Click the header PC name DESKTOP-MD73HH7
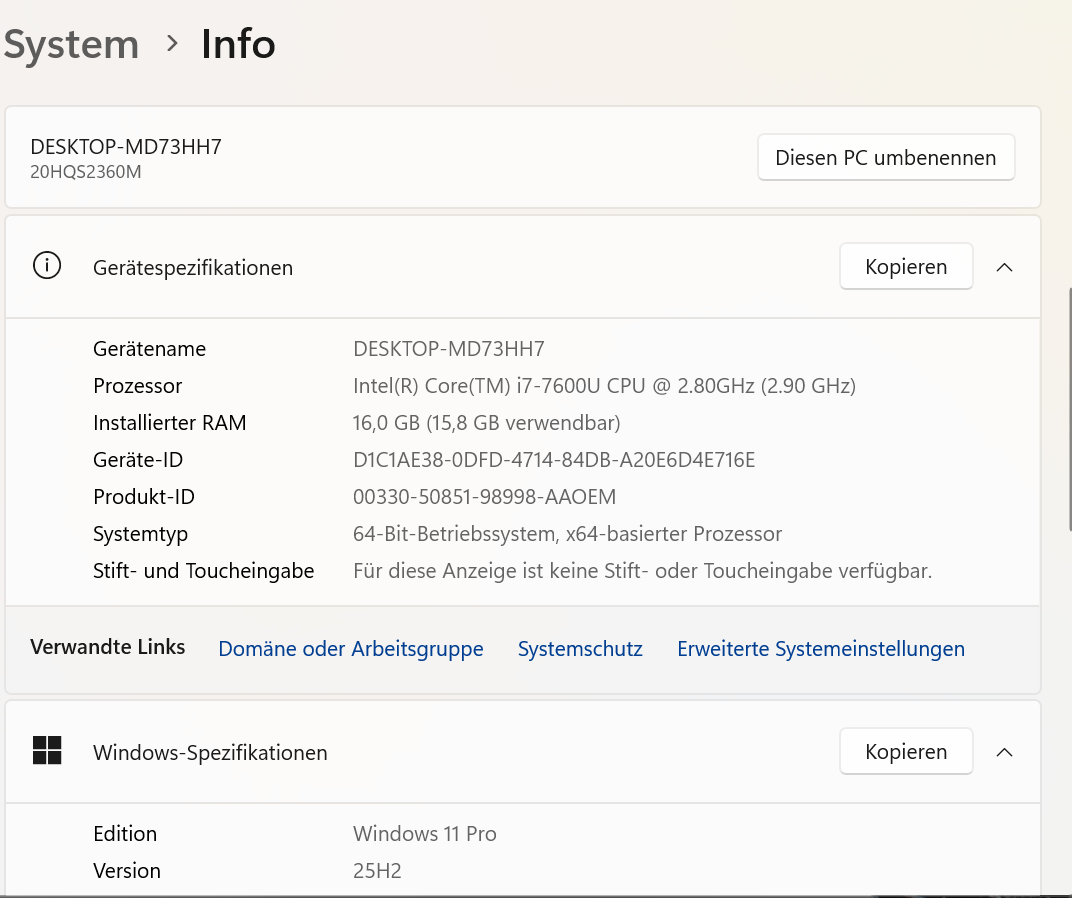The height and width of the screenshot is (898, 1072). [x=126, y=146]
